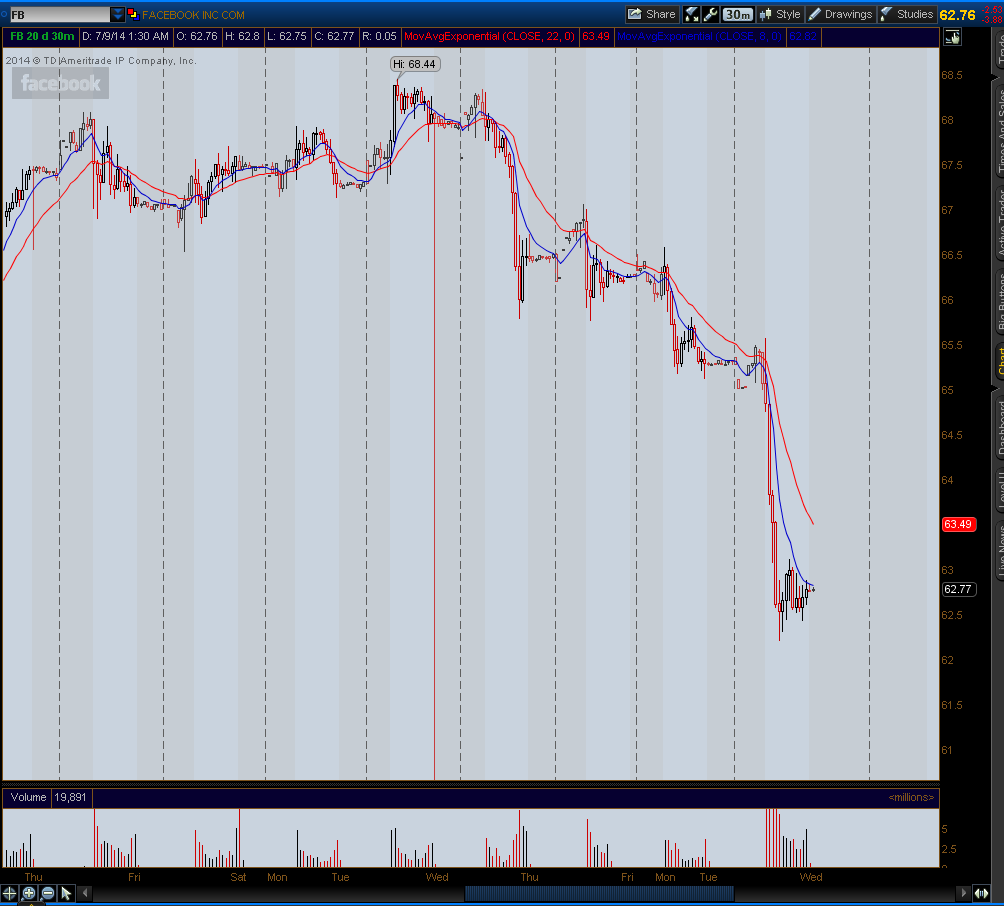Open the Studies menu
Image resolution: width=1004 pixels, height=906 pixels.
[907, 14]
